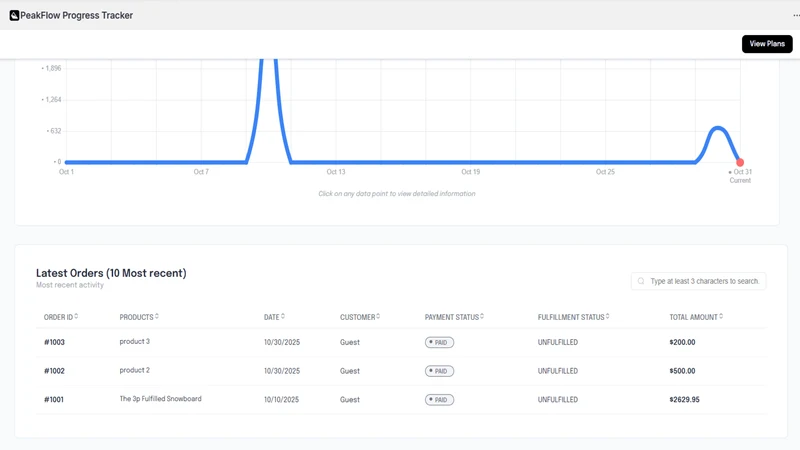Click the Oct 13 axis label
Image resolution: width=800 pixels, height=450 pixels.
pos(336,172)
